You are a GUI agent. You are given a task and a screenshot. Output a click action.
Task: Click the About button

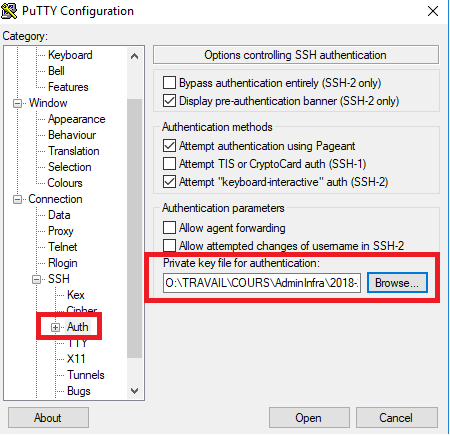[48, 418]
